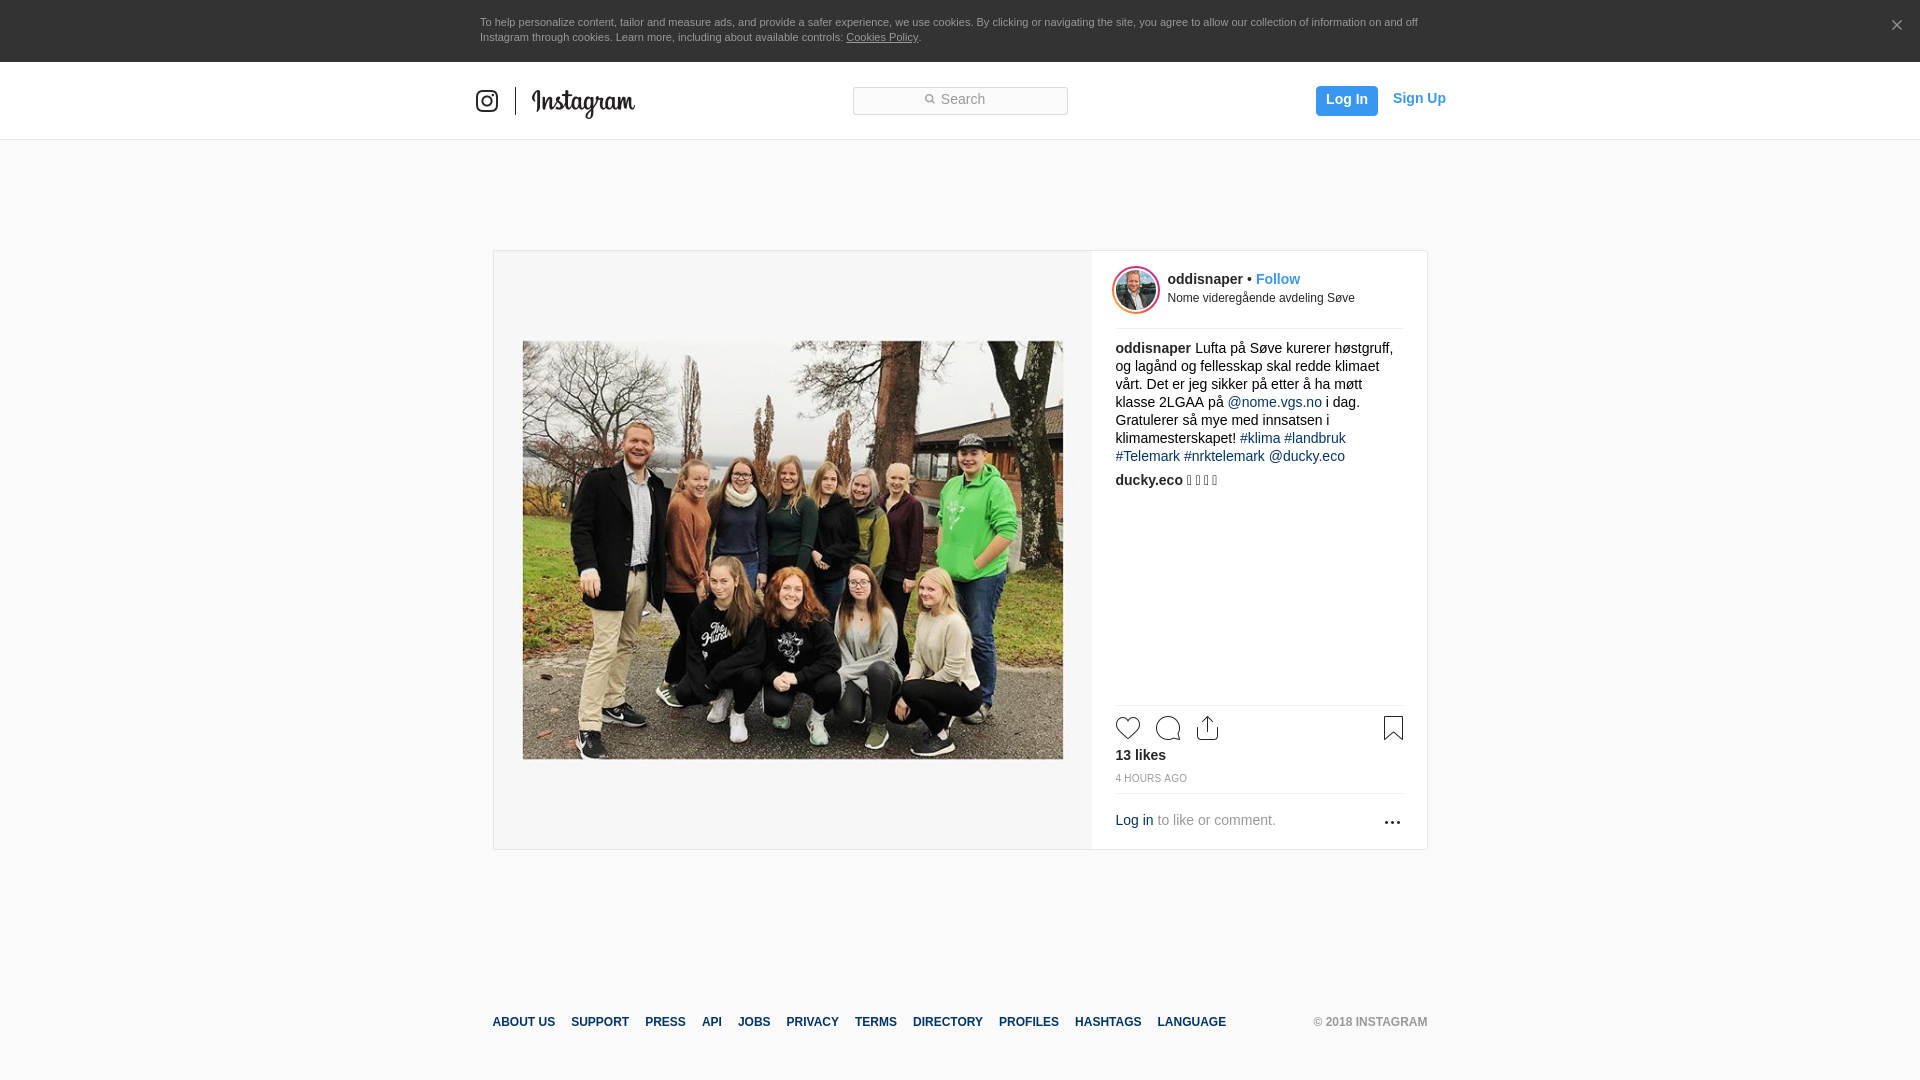Image resolution: width=1920 pixels, height=1080 pixels.
Task: Click the Log In button
Action: click(x=1347, y=100)
